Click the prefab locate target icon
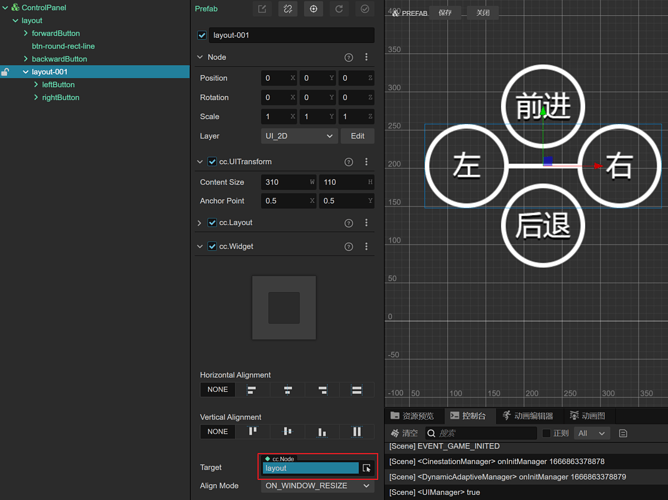 tap(313, 9)
